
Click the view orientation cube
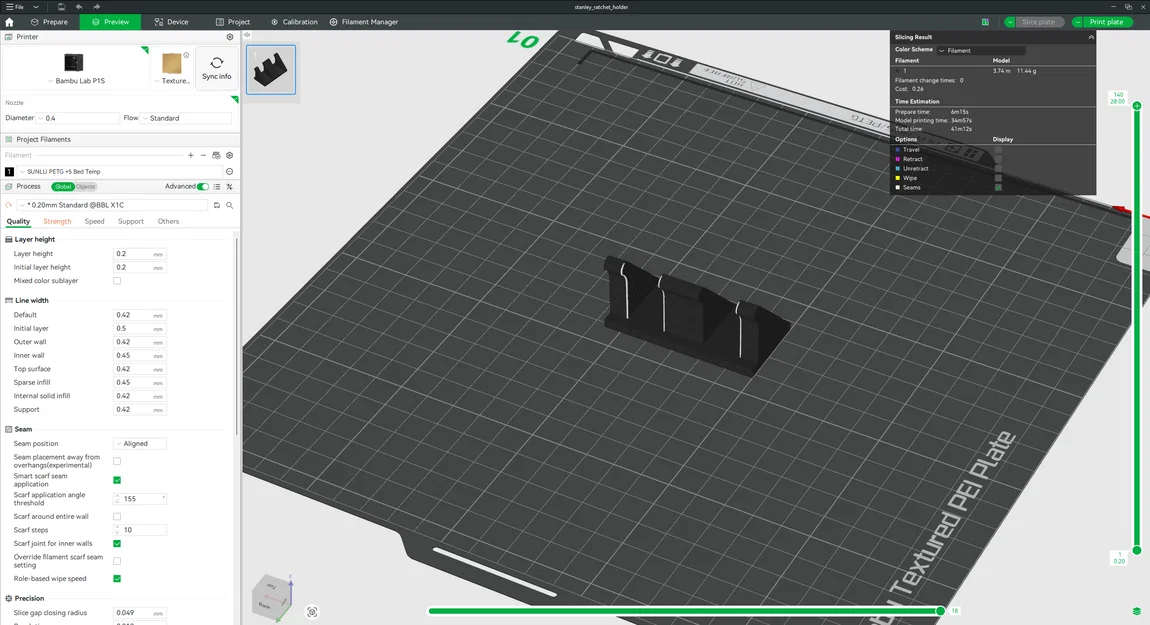click(x=271, y=598)
